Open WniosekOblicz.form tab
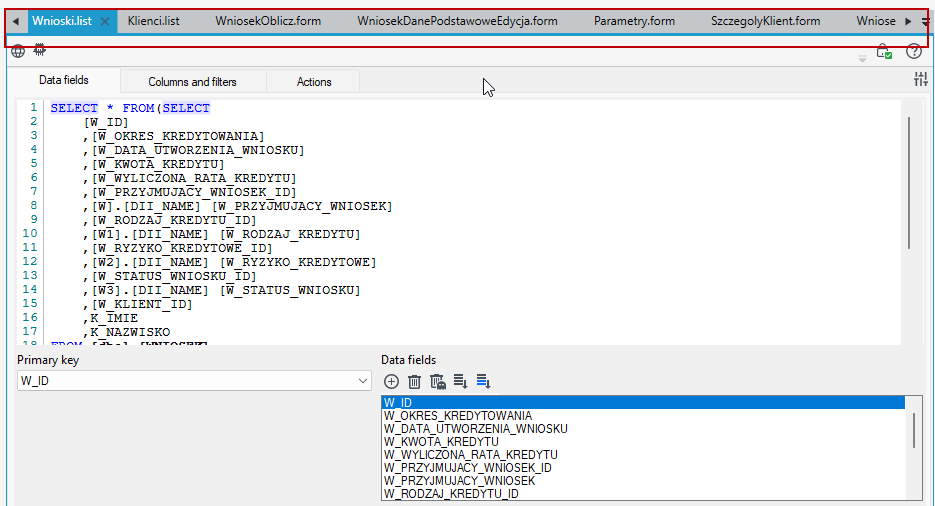The image size is (935, 506). tap(268, 21)
